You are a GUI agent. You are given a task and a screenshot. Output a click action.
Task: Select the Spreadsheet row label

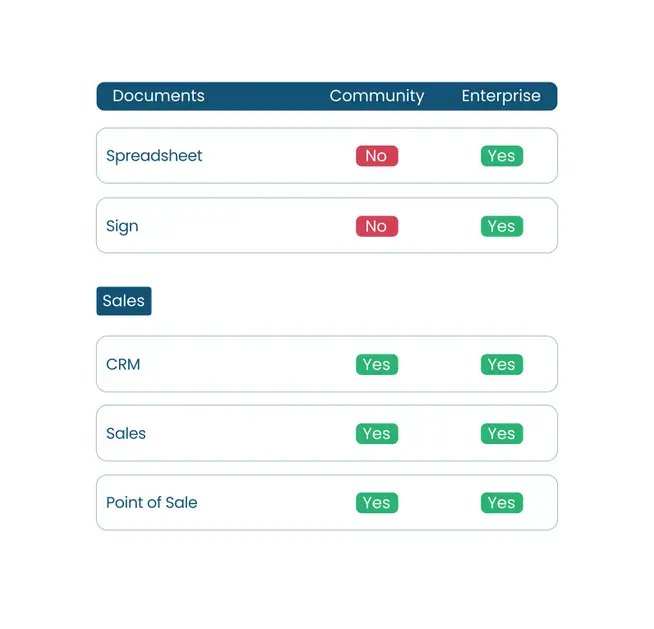154,156
